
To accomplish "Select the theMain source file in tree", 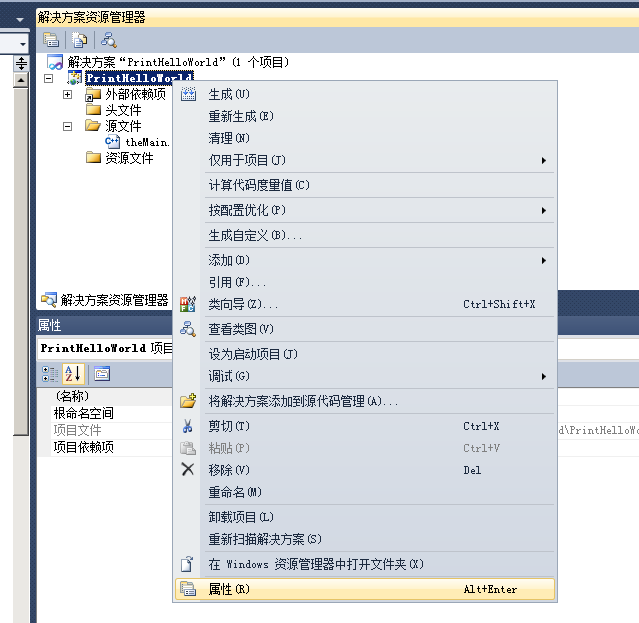I will pyautogui.click(x=147, y=142).
